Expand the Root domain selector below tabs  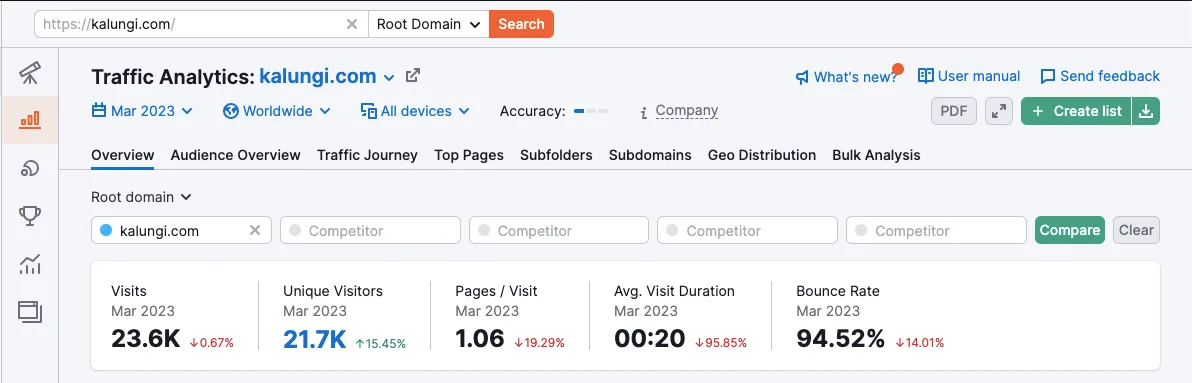click(x=141, y=197)
